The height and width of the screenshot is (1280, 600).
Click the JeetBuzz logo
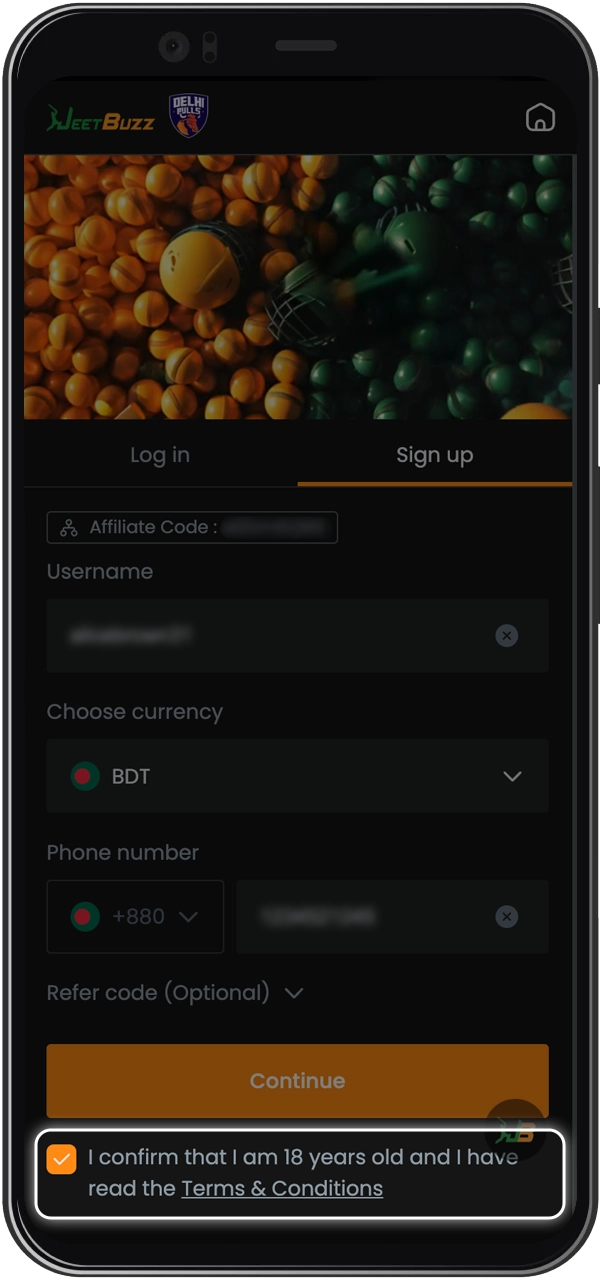tap(101, 119)
